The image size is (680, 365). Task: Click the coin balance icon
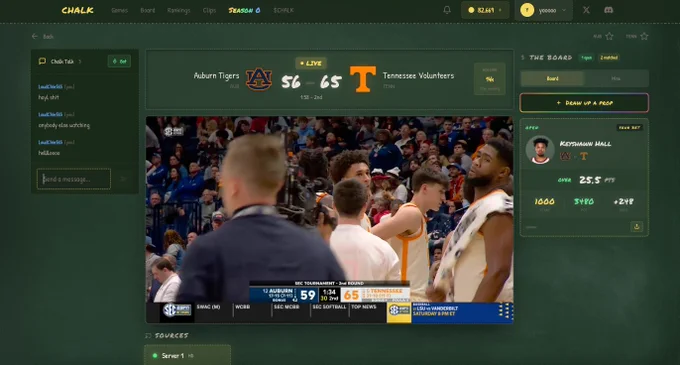[471, 10]
